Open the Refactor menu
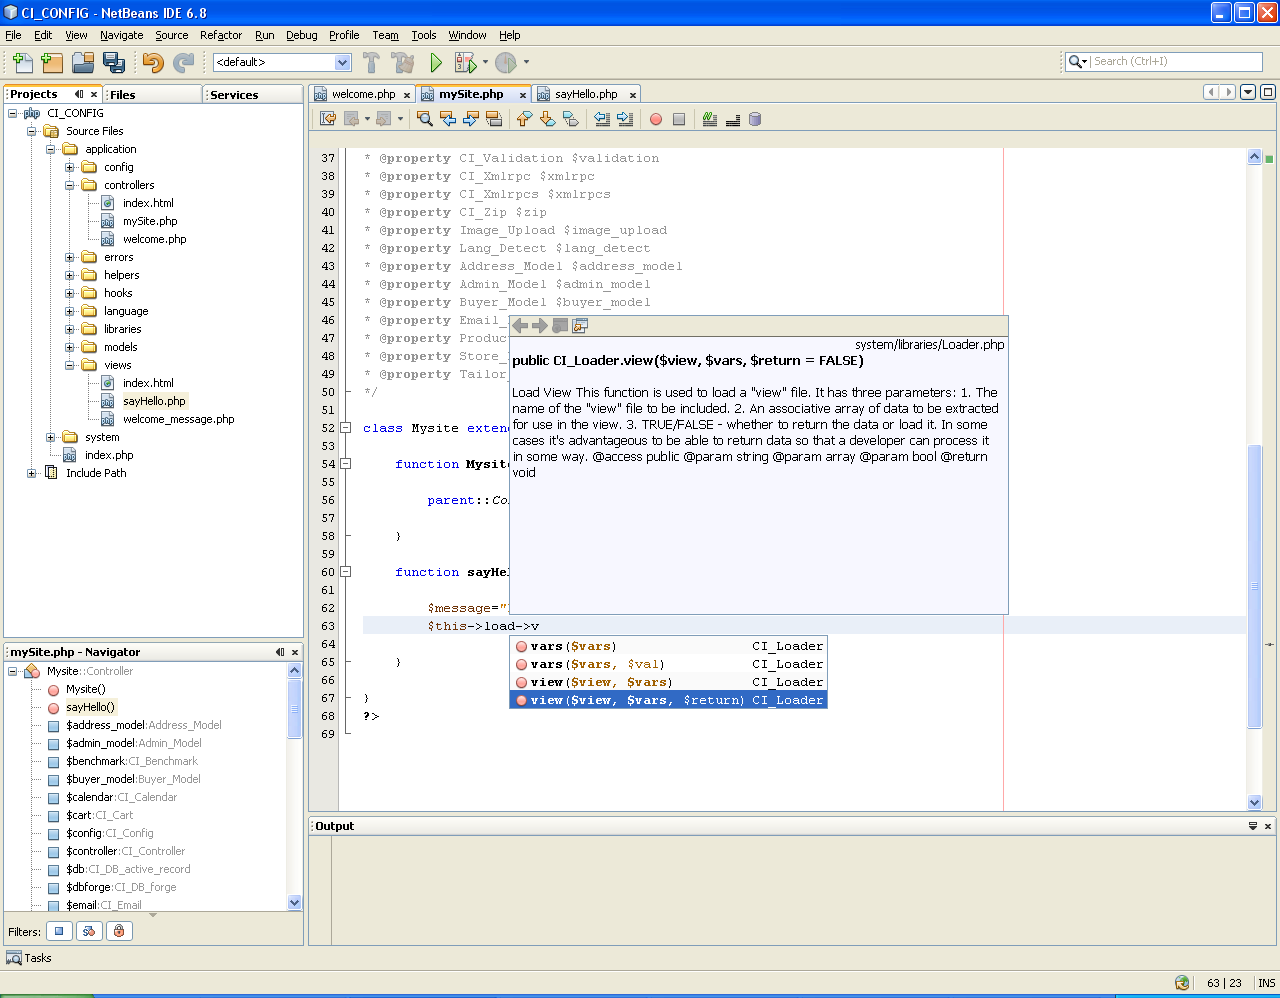 point(221,35)
